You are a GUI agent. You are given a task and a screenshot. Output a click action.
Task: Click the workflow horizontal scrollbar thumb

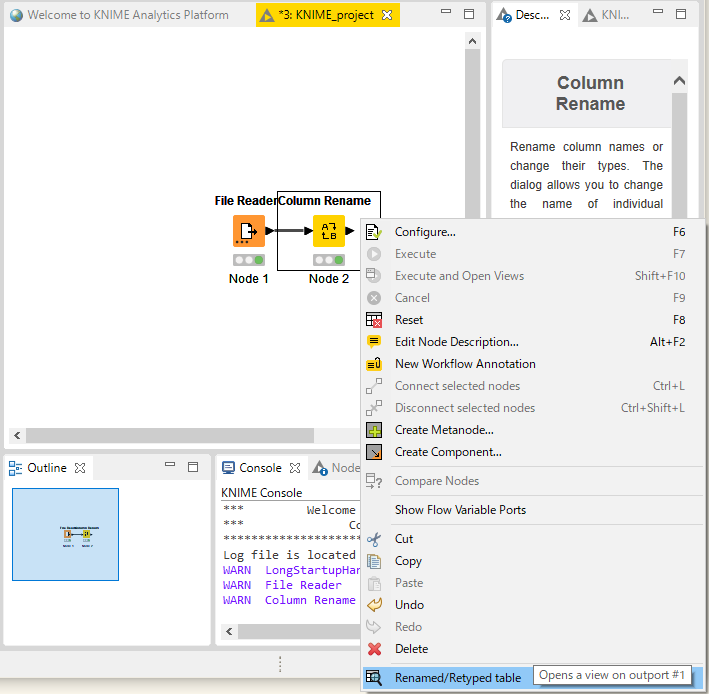[x=170, y=436]
